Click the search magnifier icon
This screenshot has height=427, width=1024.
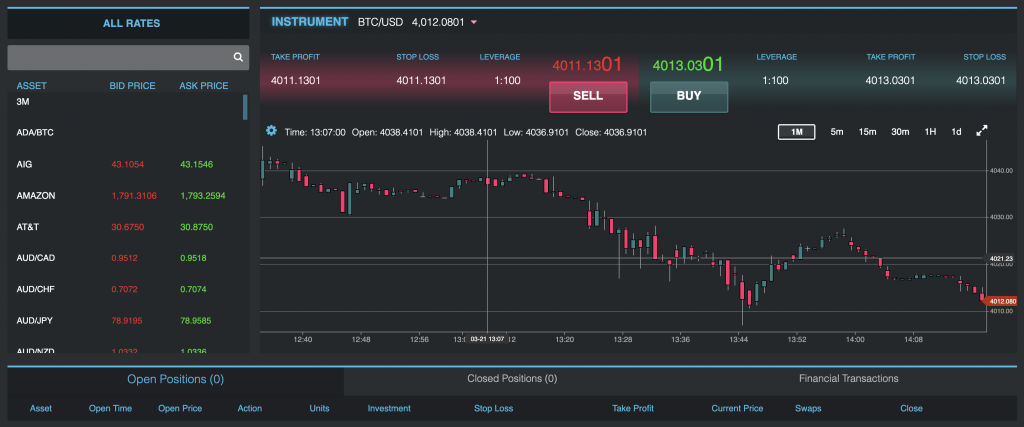(x=238, y=58)
